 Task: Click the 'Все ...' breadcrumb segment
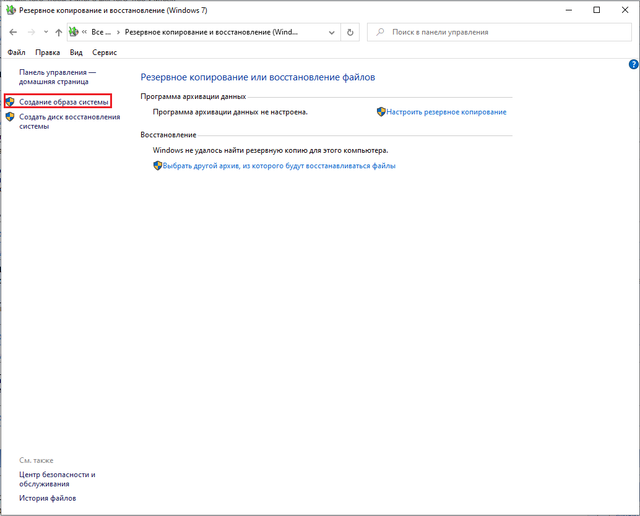tap(101, 32)
